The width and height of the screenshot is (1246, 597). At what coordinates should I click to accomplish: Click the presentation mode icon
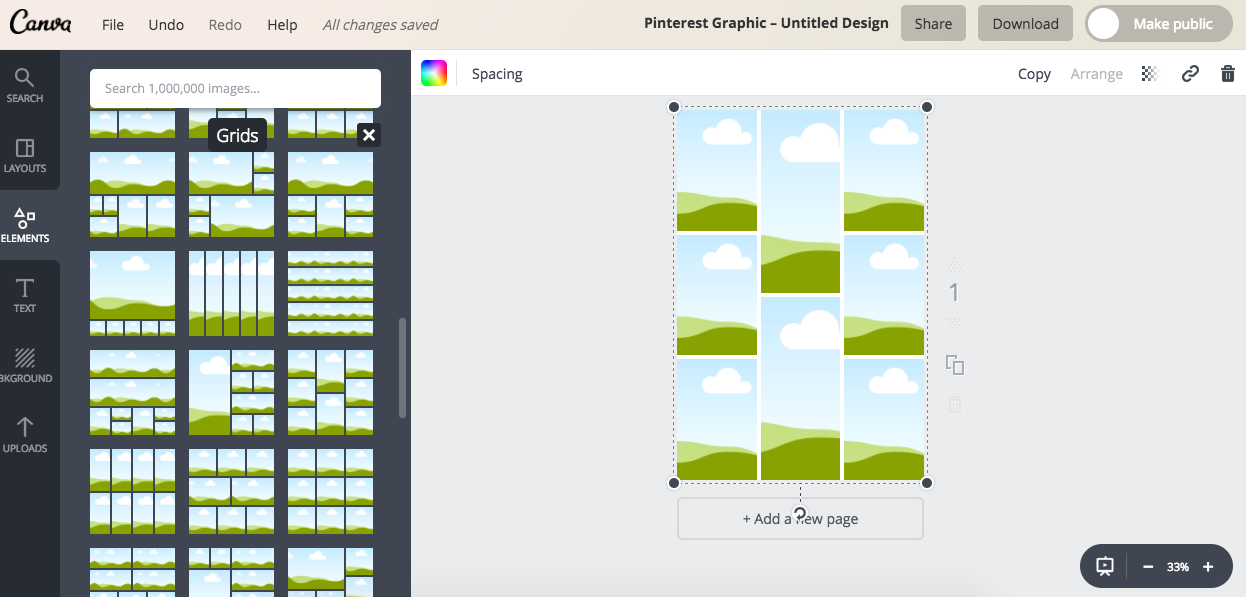[1105, 566]
